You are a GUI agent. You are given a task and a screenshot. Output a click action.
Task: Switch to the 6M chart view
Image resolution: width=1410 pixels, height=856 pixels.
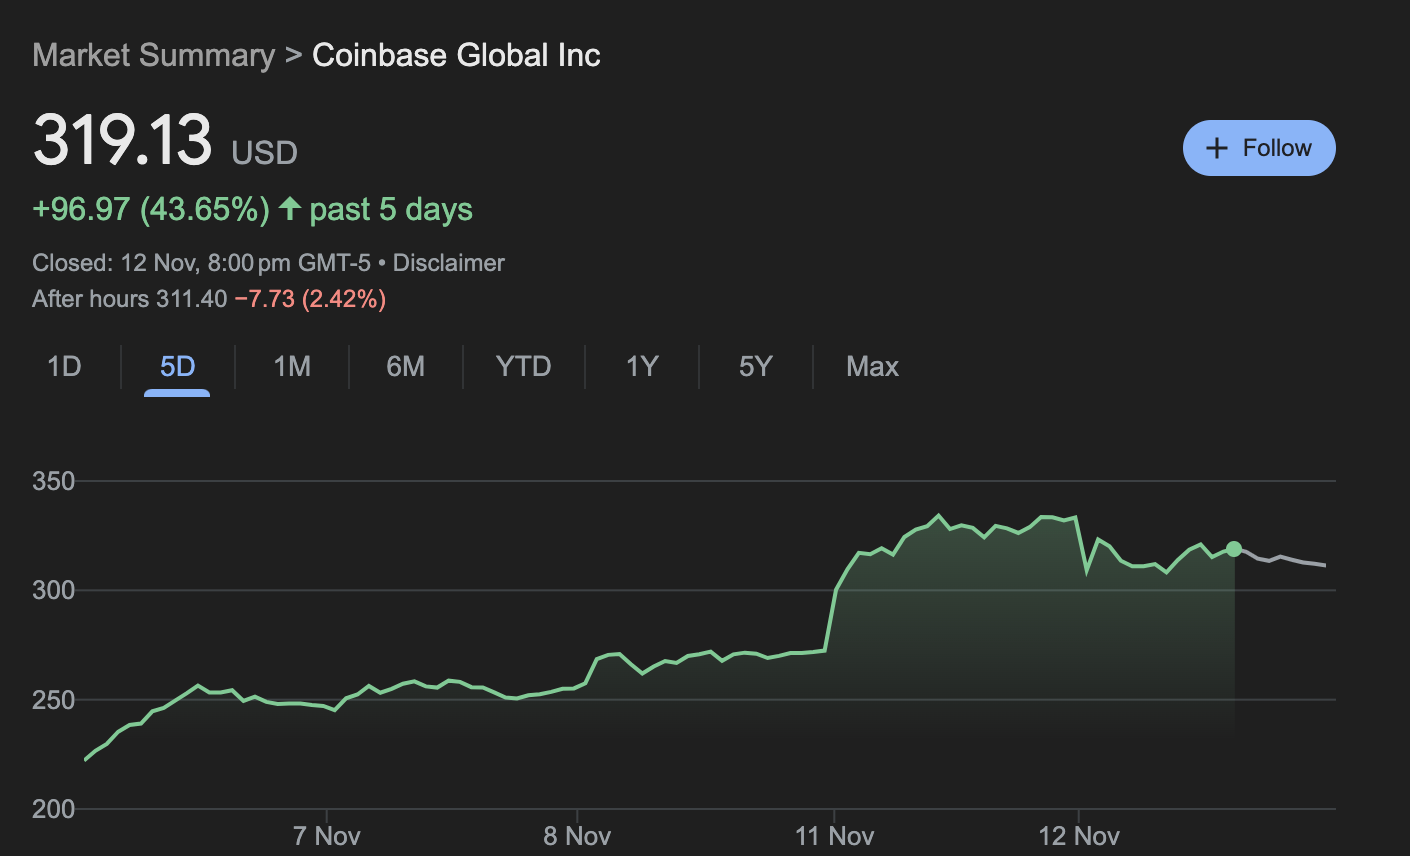[405, 366]
